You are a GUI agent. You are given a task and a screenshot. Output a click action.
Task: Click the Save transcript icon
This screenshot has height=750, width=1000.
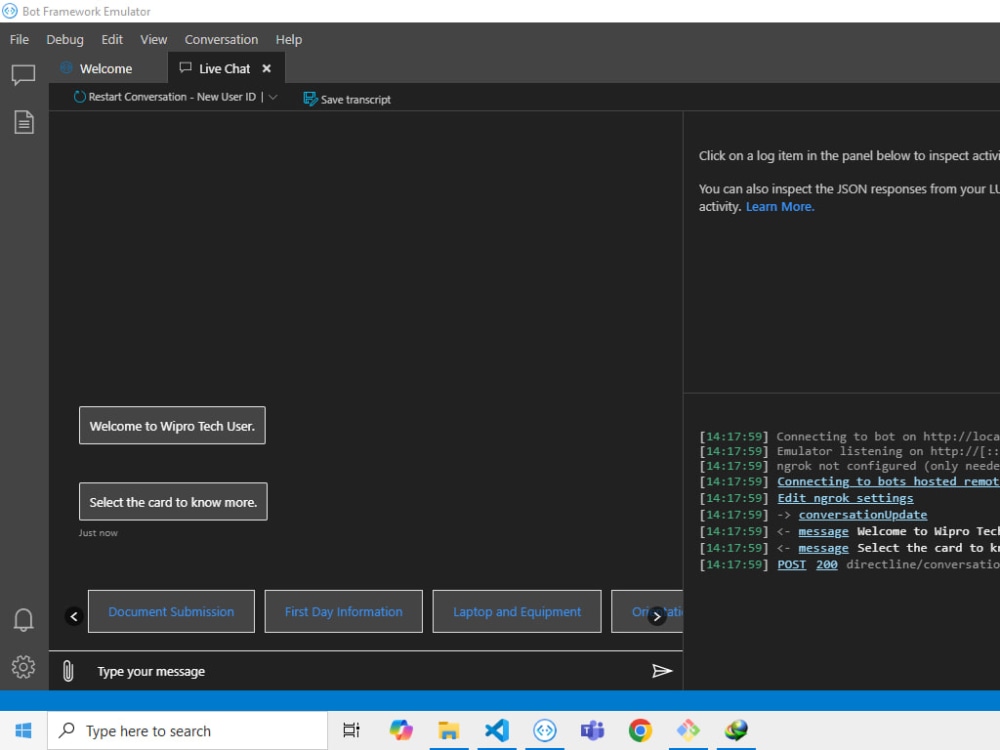coord(309,99)
